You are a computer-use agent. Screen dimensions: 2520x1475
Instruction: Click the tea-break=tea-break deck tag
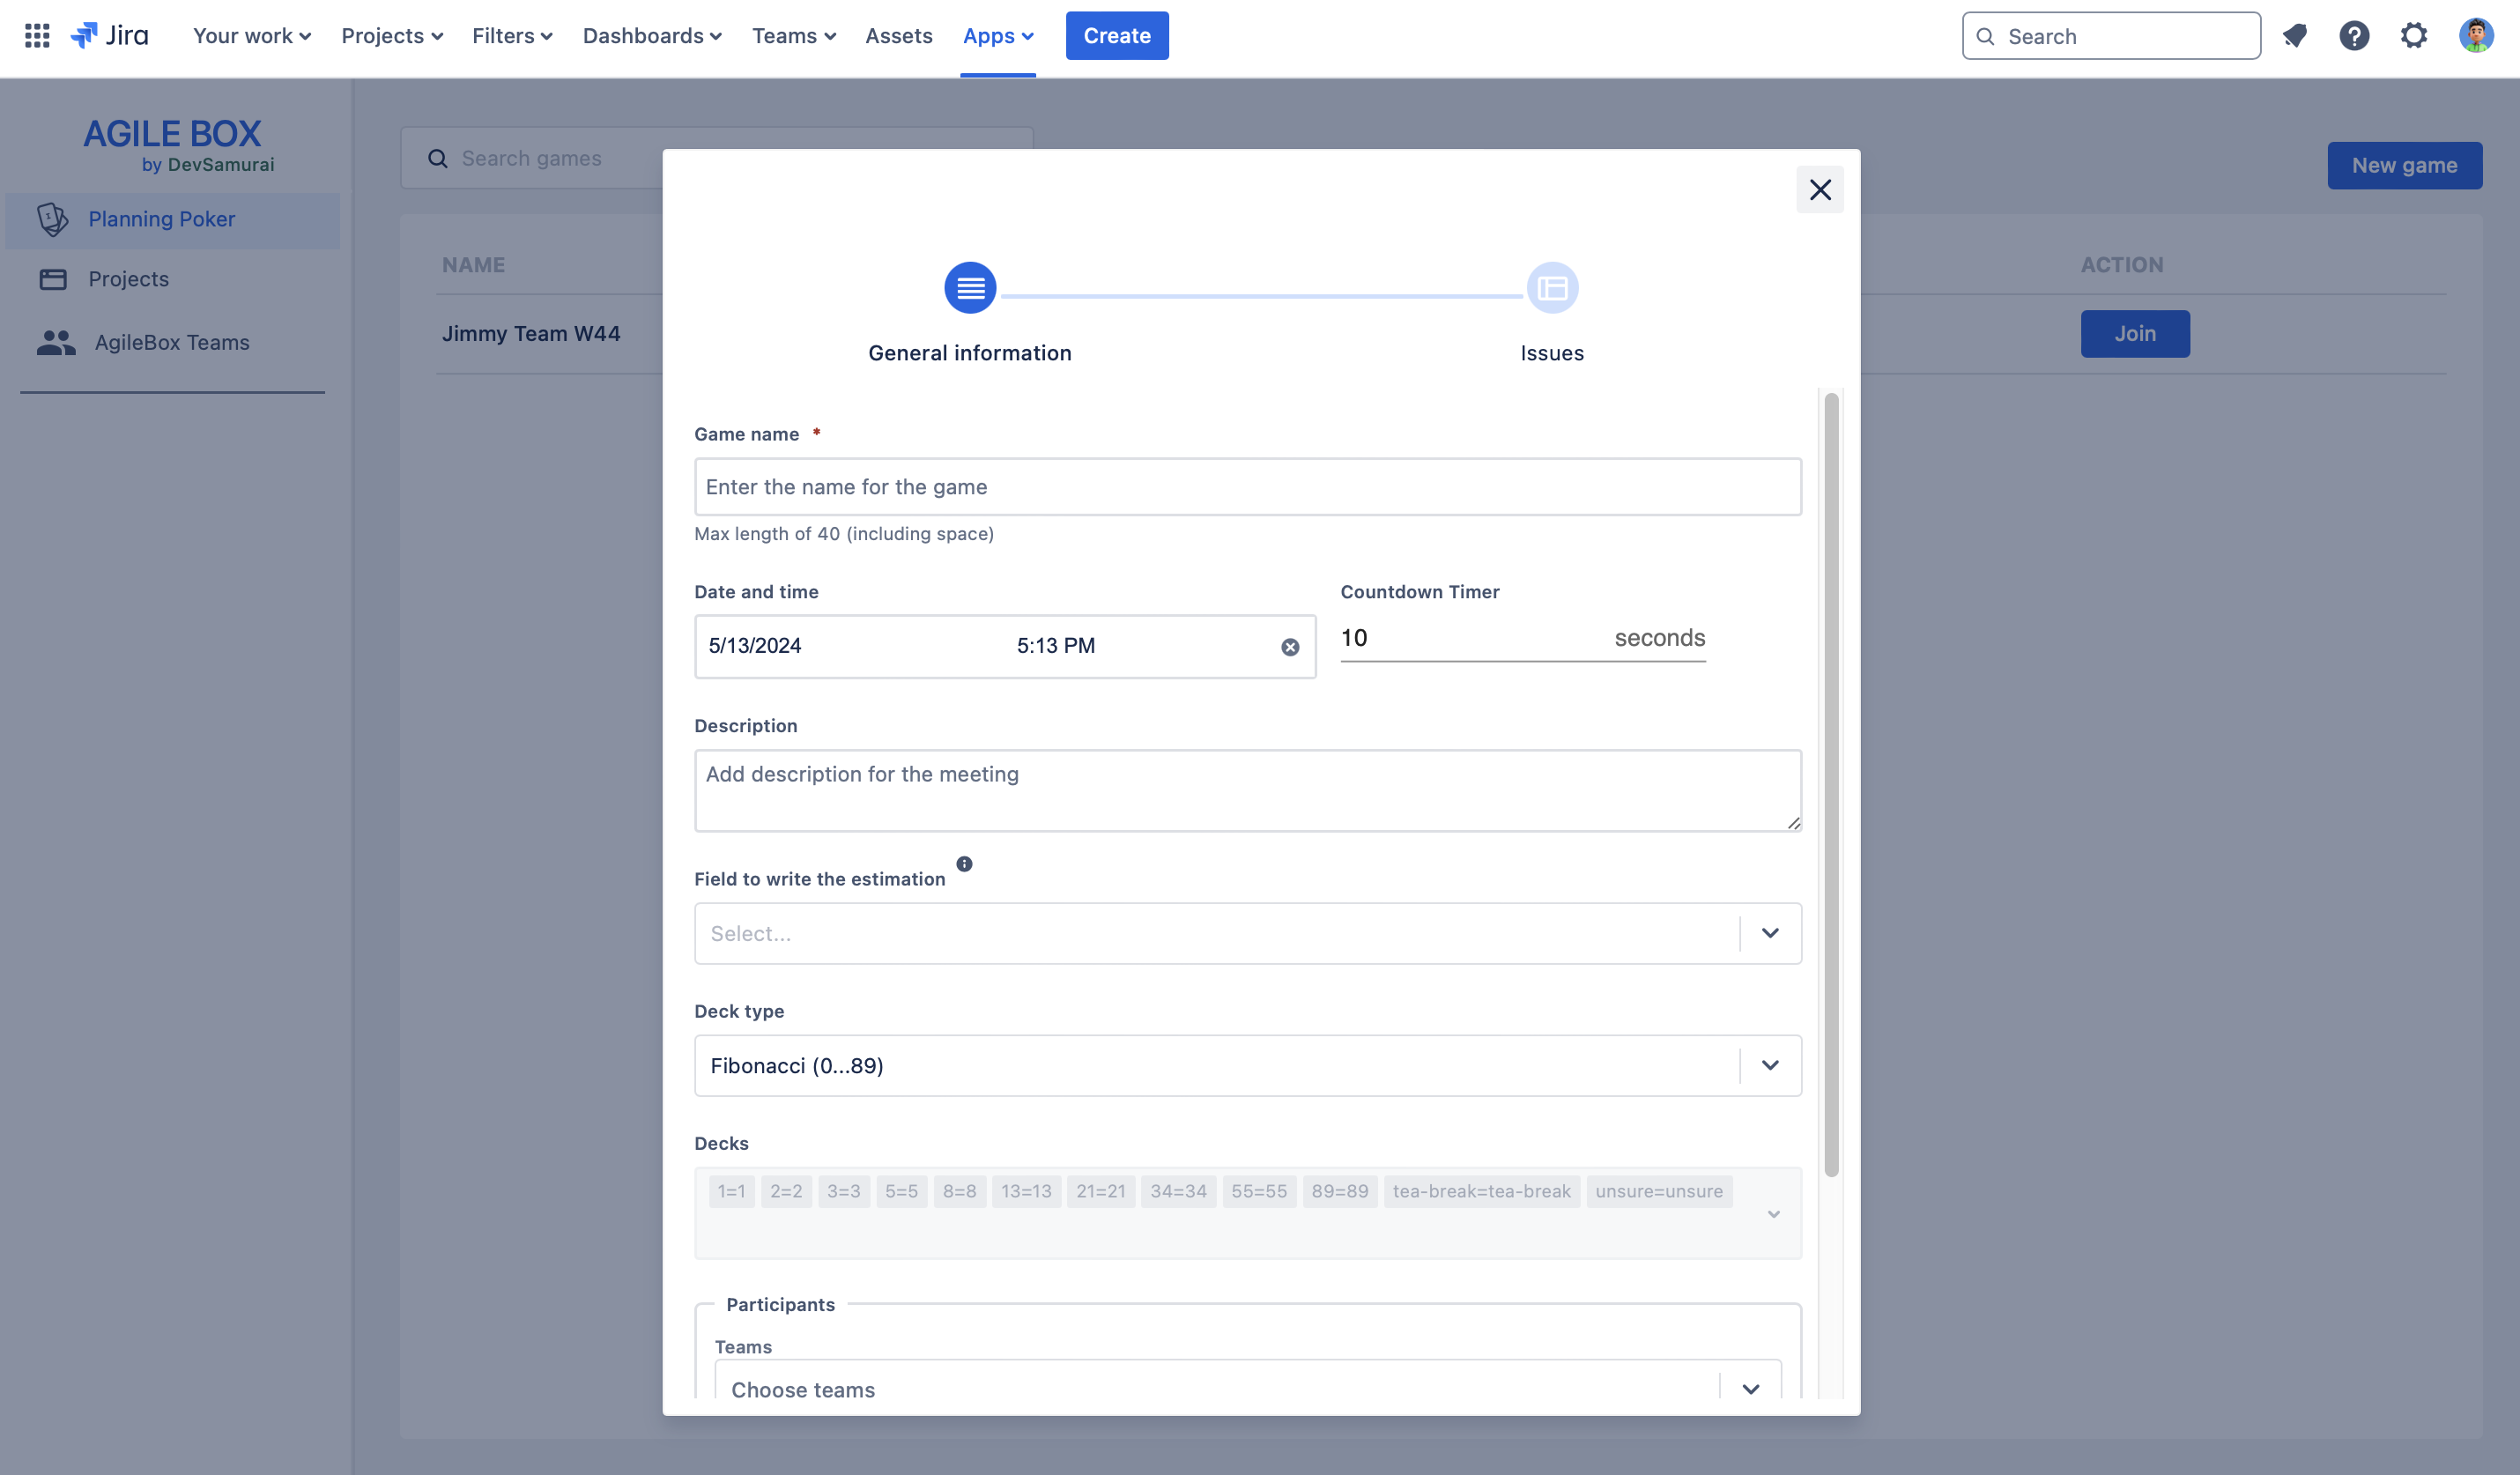pyautogui.click(x=1481, y=1191)
